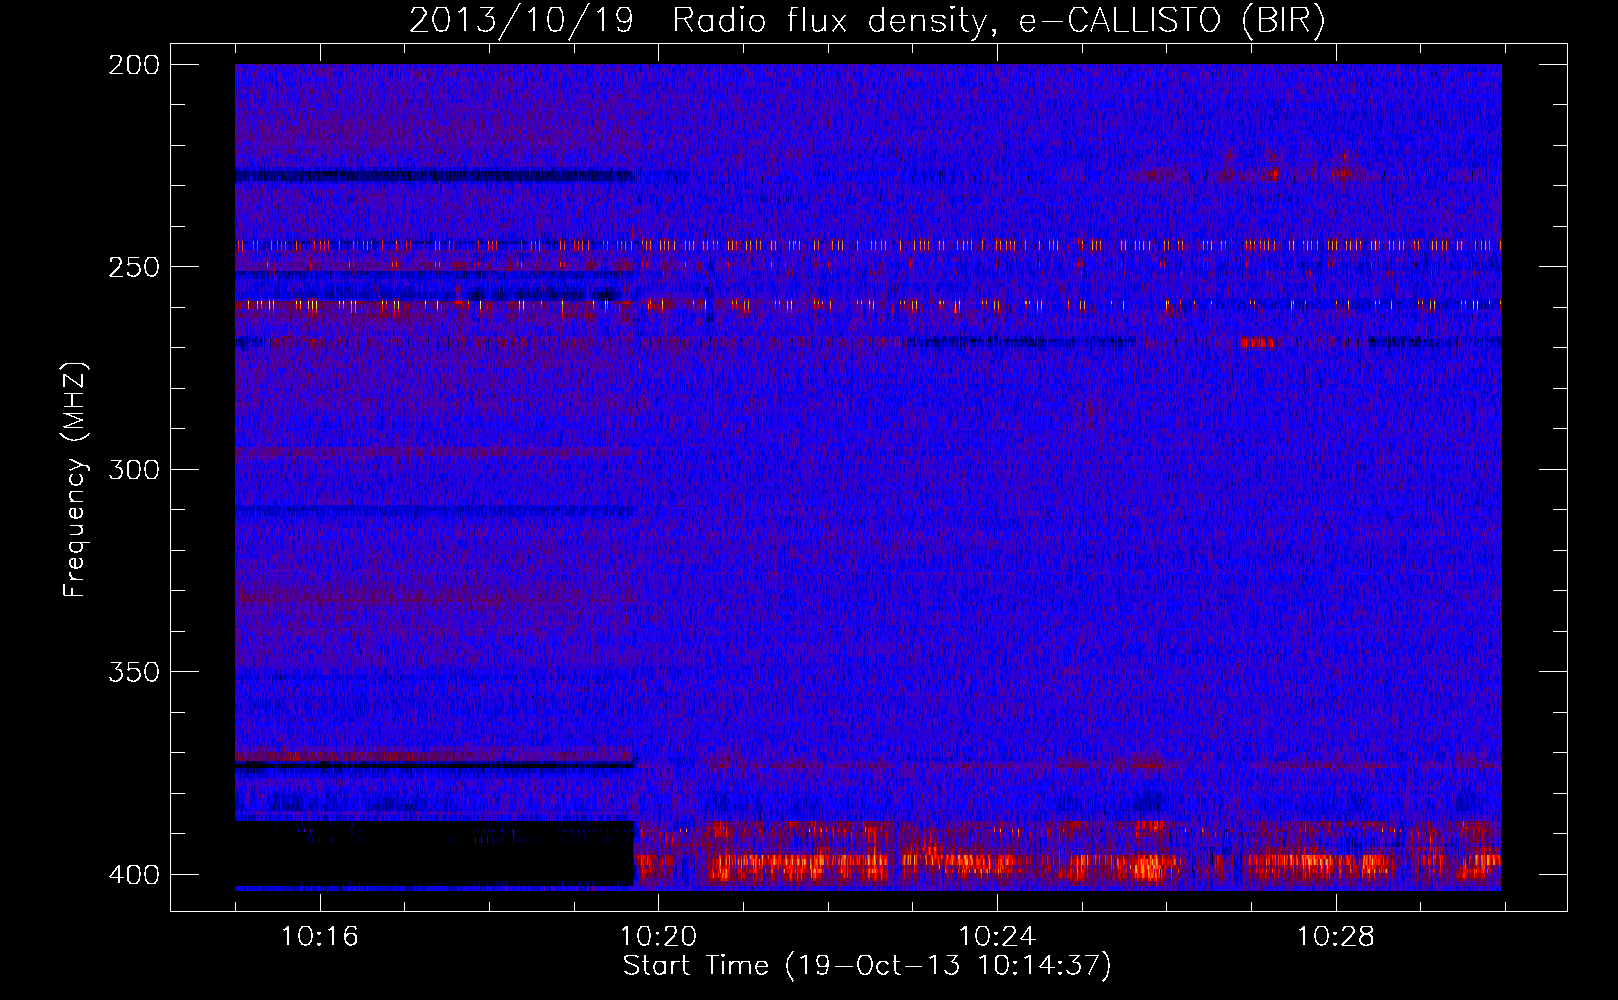Click the 'Start Time (19-Oct-13 10:14:37)' label
The width and height of the screenshot is (1618, 1000).
pyautogui.click(x=867, y=966)
